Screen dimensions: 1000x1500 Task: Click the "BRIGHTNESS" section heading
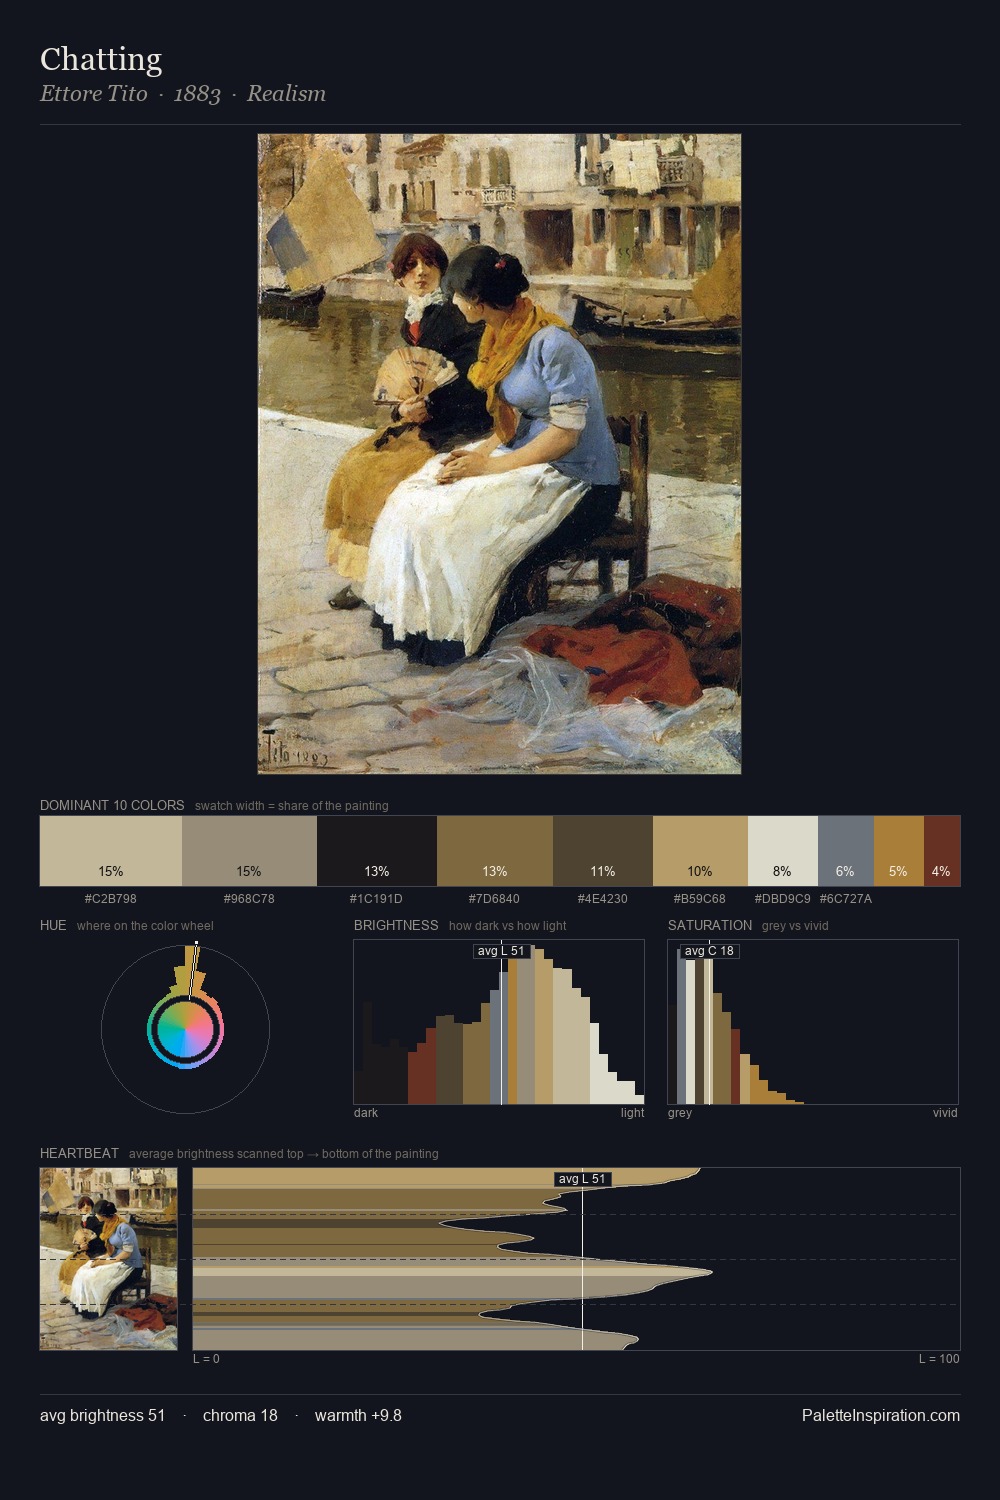coord(396,925)
